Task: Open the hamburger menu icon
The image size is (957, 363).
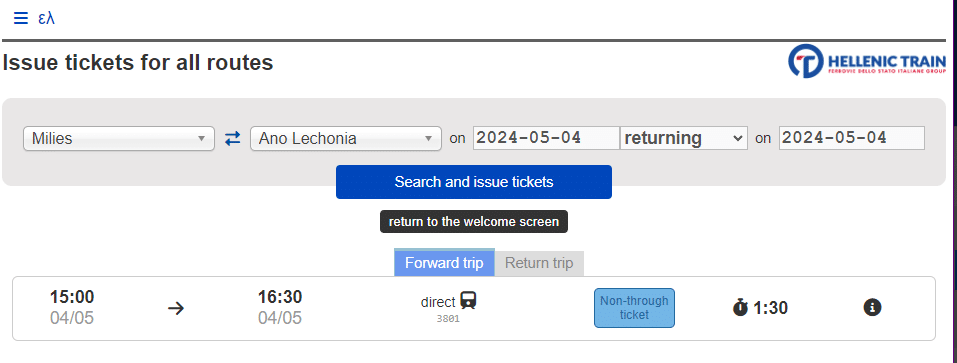Action: pos(20,18)
